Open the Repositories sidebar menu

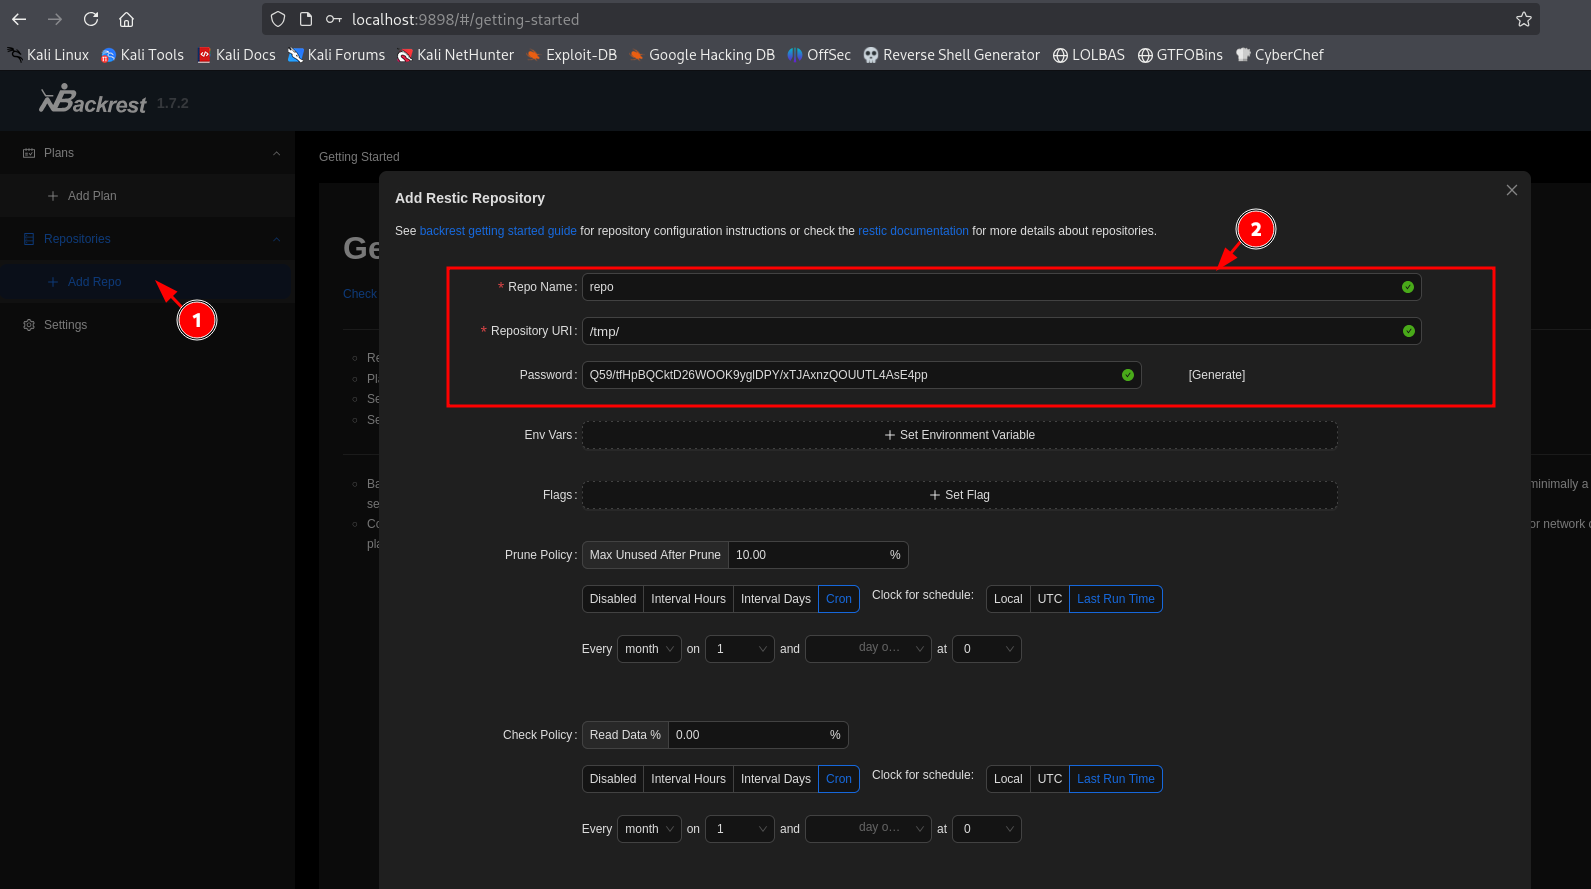pyautogui.click(x=77, y=239)
